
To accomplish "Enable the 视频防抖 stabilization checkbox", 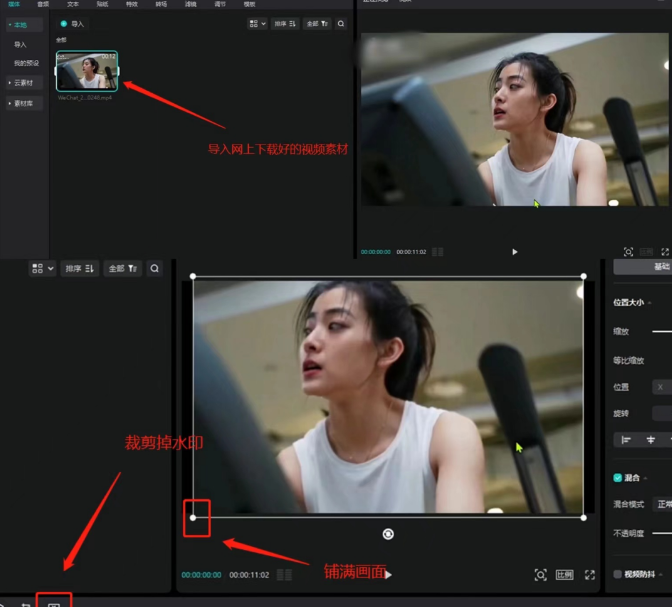I will point(618,574).
